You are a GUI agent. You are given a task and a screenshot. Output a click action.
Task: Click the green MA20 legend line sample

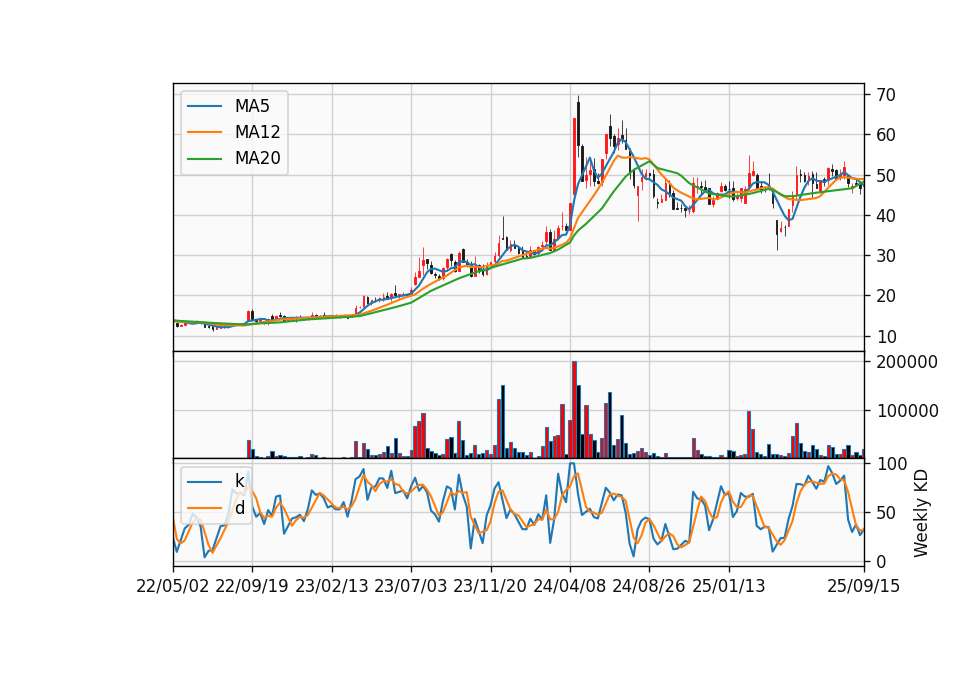tap(204, 159)
